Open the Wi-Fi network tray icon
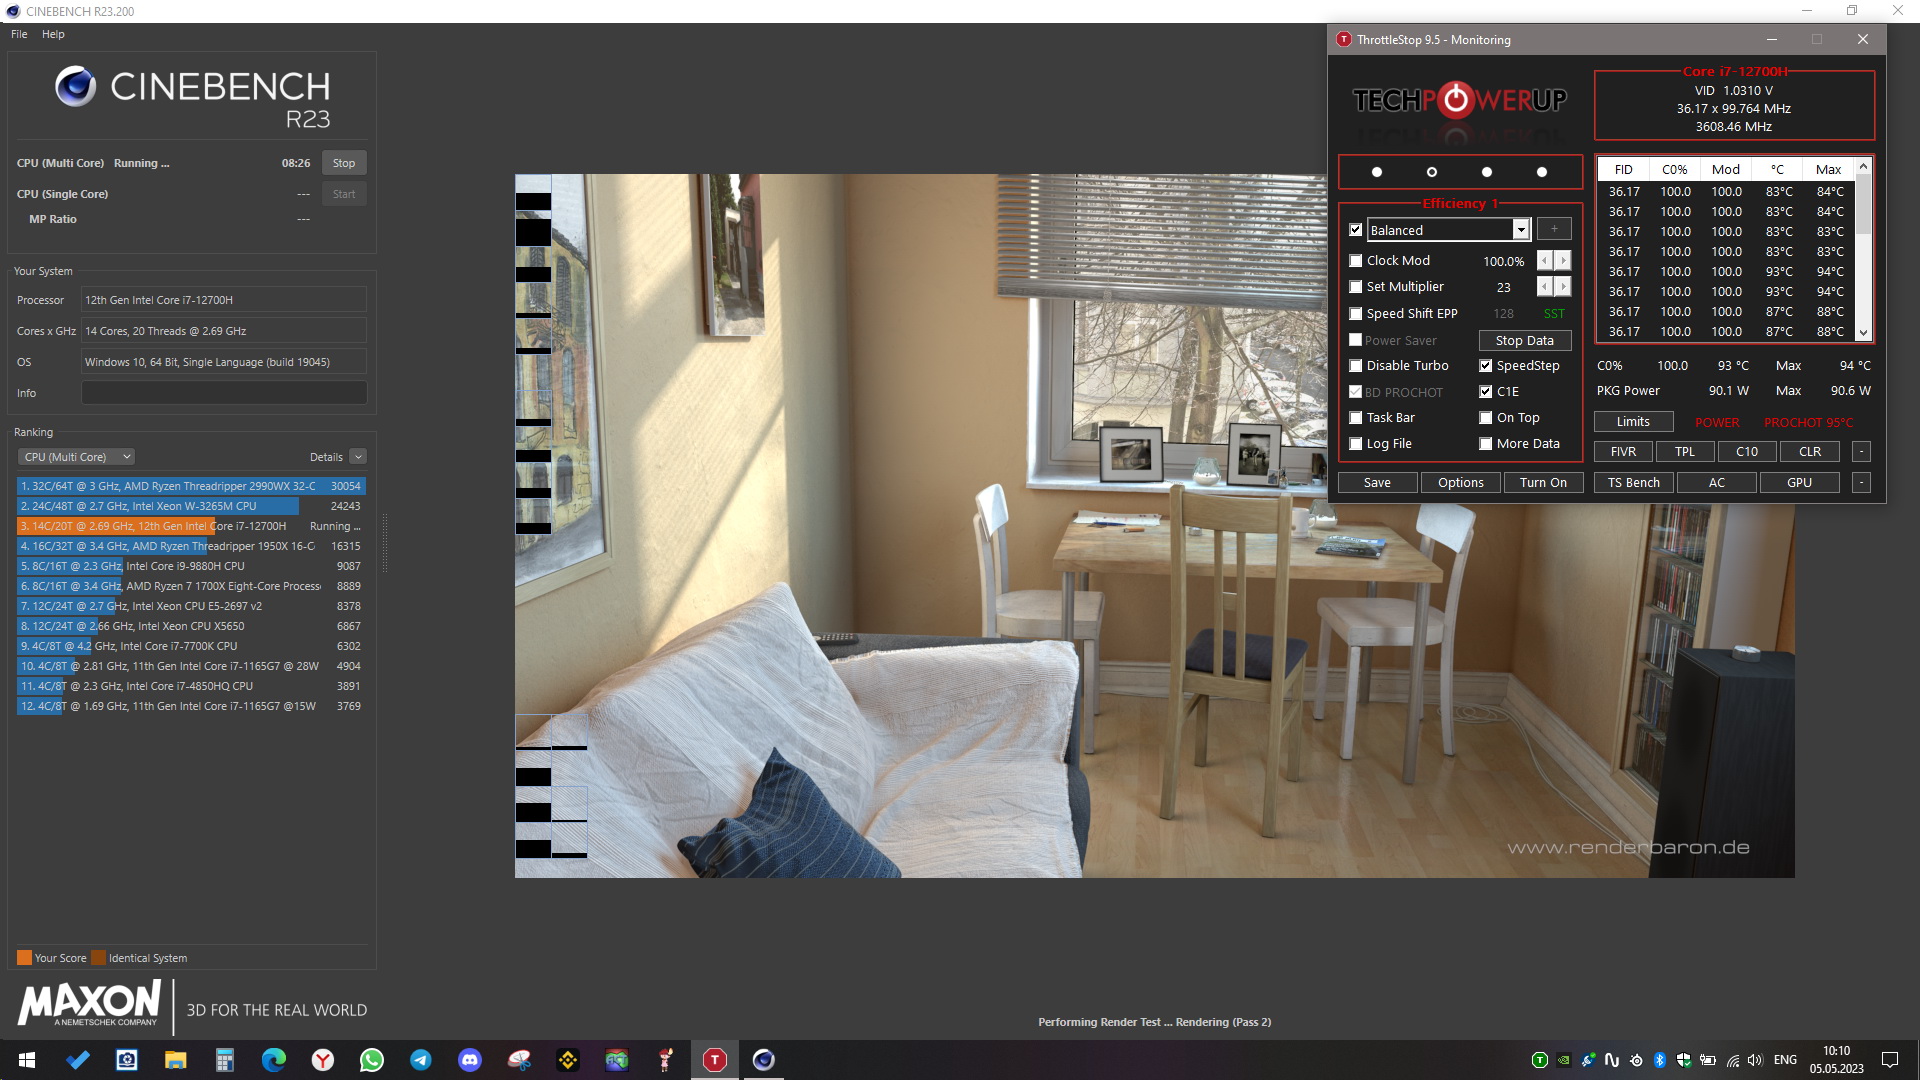This screenshot has width=1920, height=1080. tap(1732, 1060)
